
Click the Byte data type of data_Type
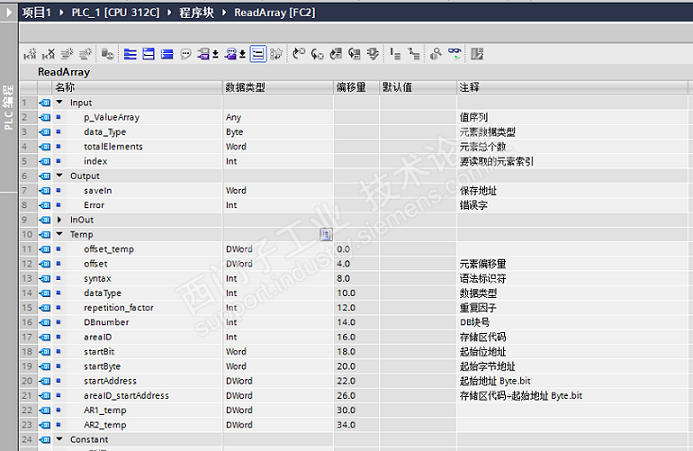(x=278, y=132)
